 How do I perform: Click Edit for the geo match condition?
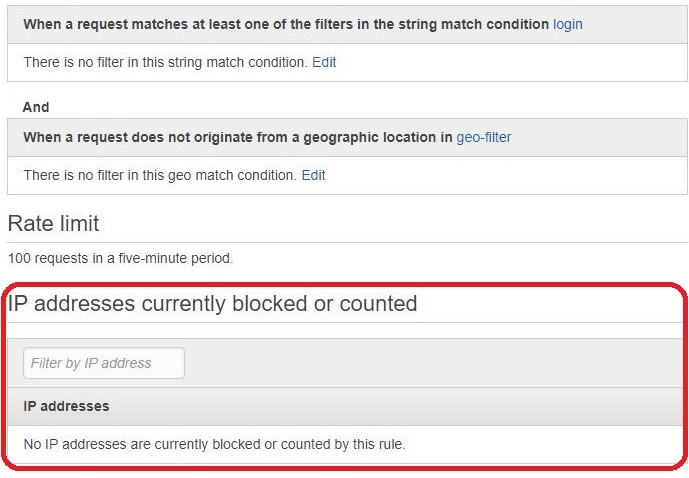pos(313,175)
